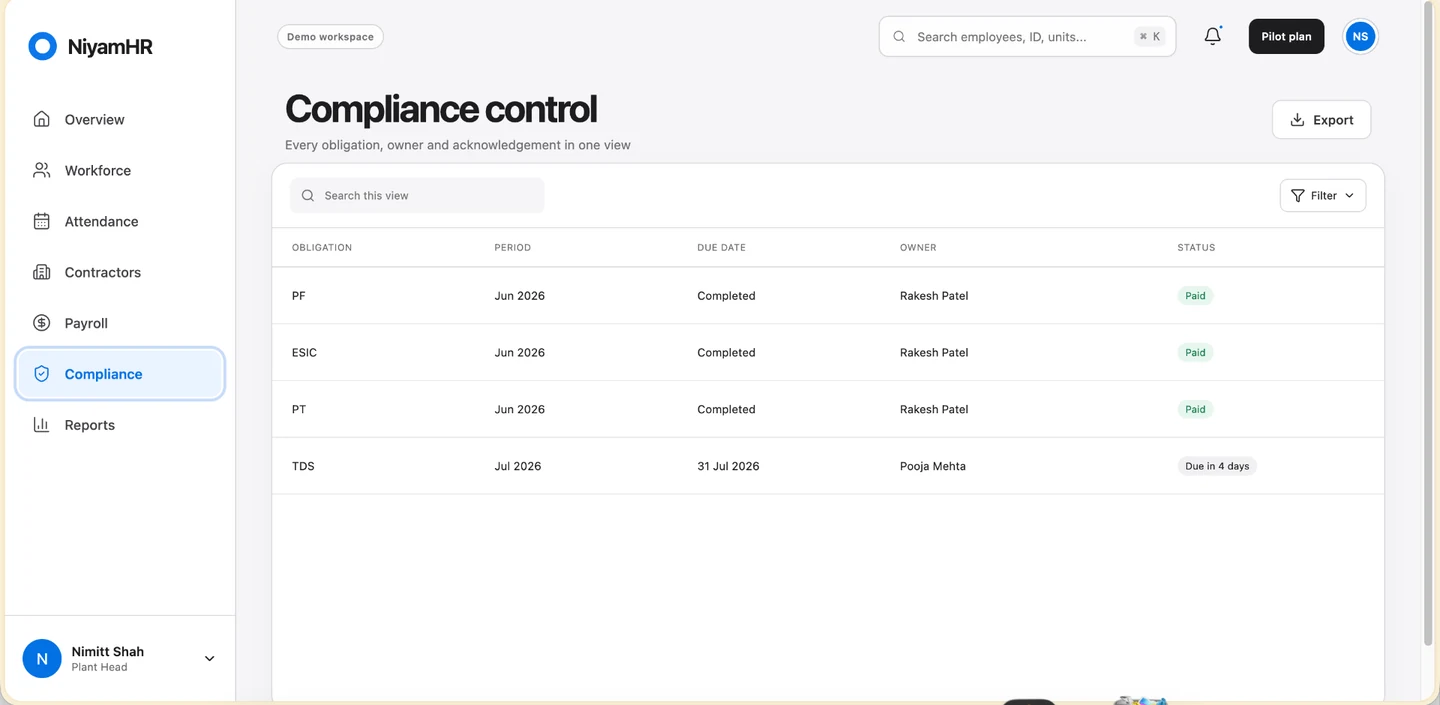Click the Reports bar chart icon
1440x705 pixels.
tap(41, 425)
